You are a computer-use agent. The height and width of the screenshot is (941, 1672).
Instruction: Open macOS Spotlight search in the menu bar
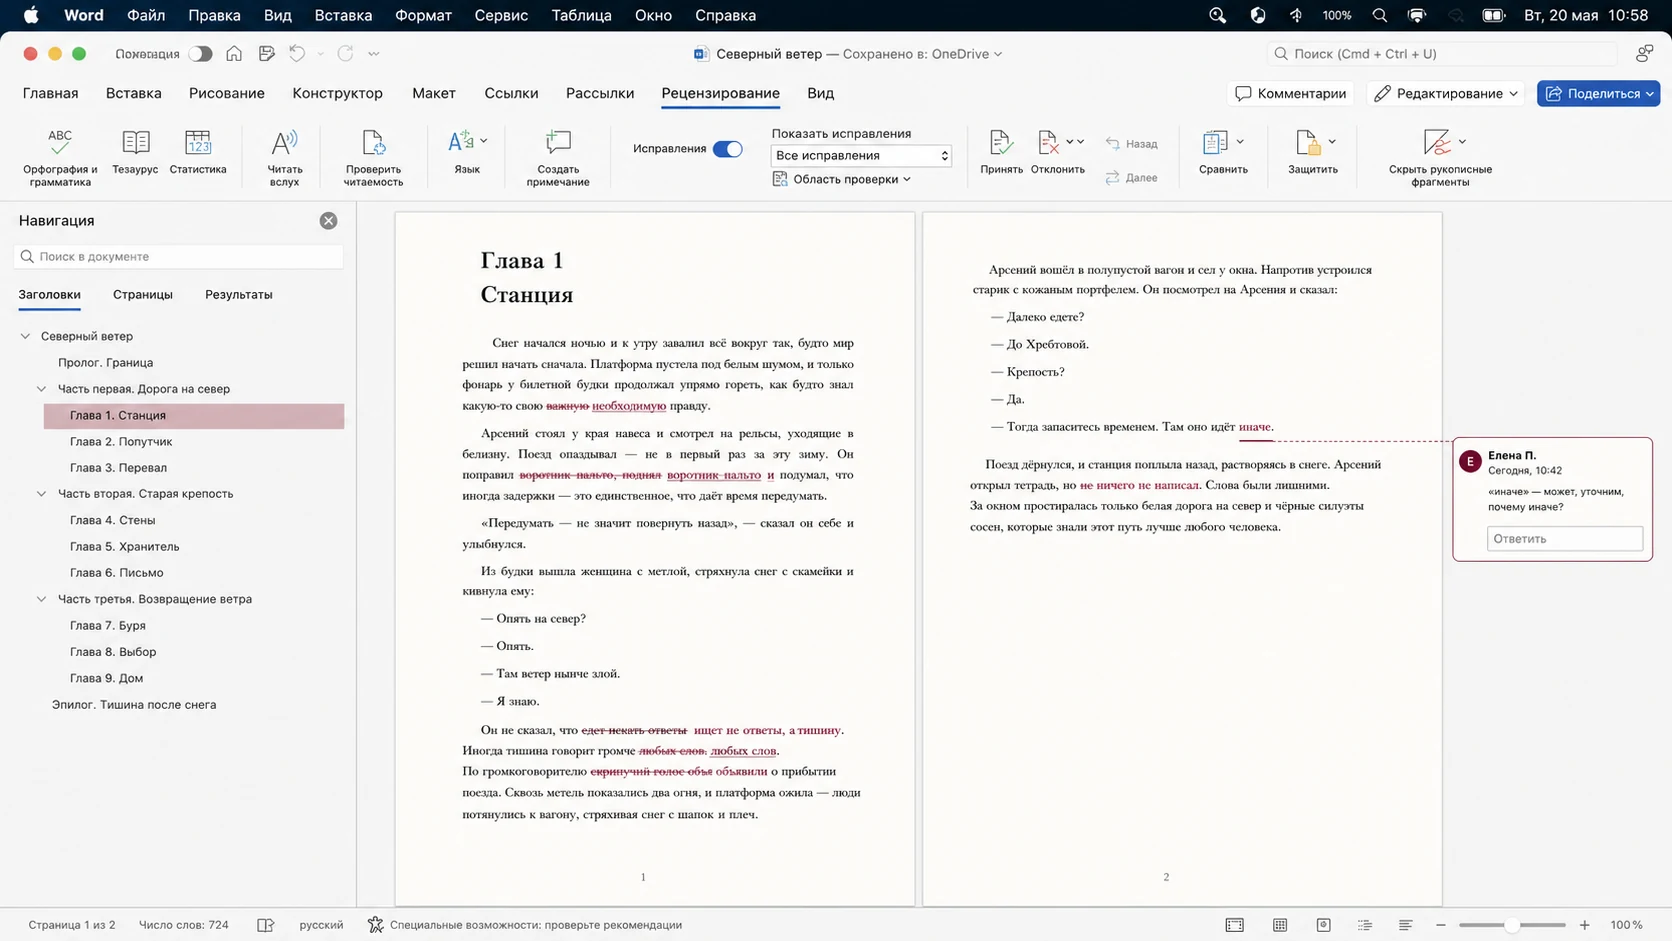point(1380,15)
